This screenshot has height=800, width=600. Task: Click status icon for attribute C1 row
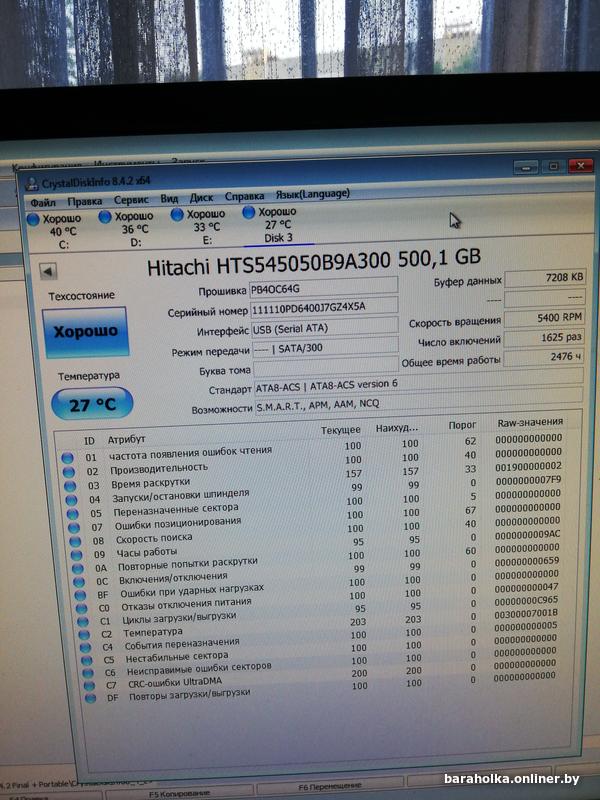(83, 622)
